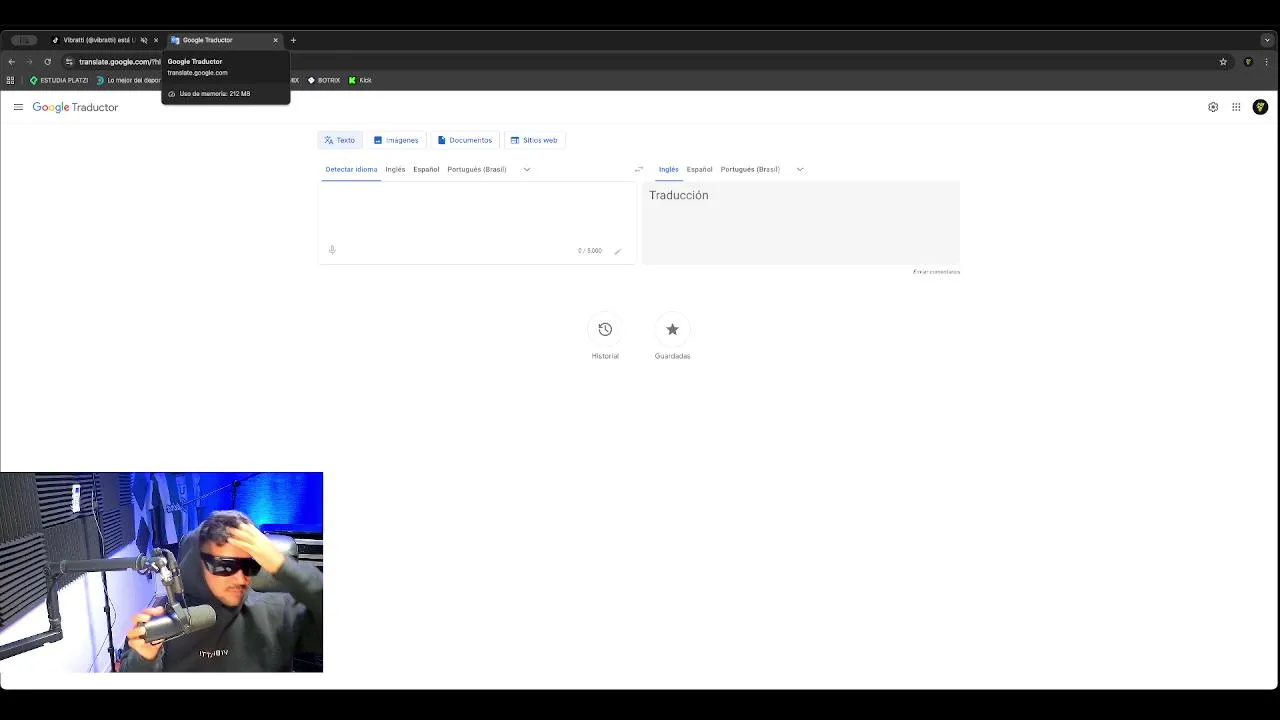Image resolution: width=1280 pixels, height=720 pixels.
Task: Open the bookmarks bar apps grid
Action: coord(10,80)
